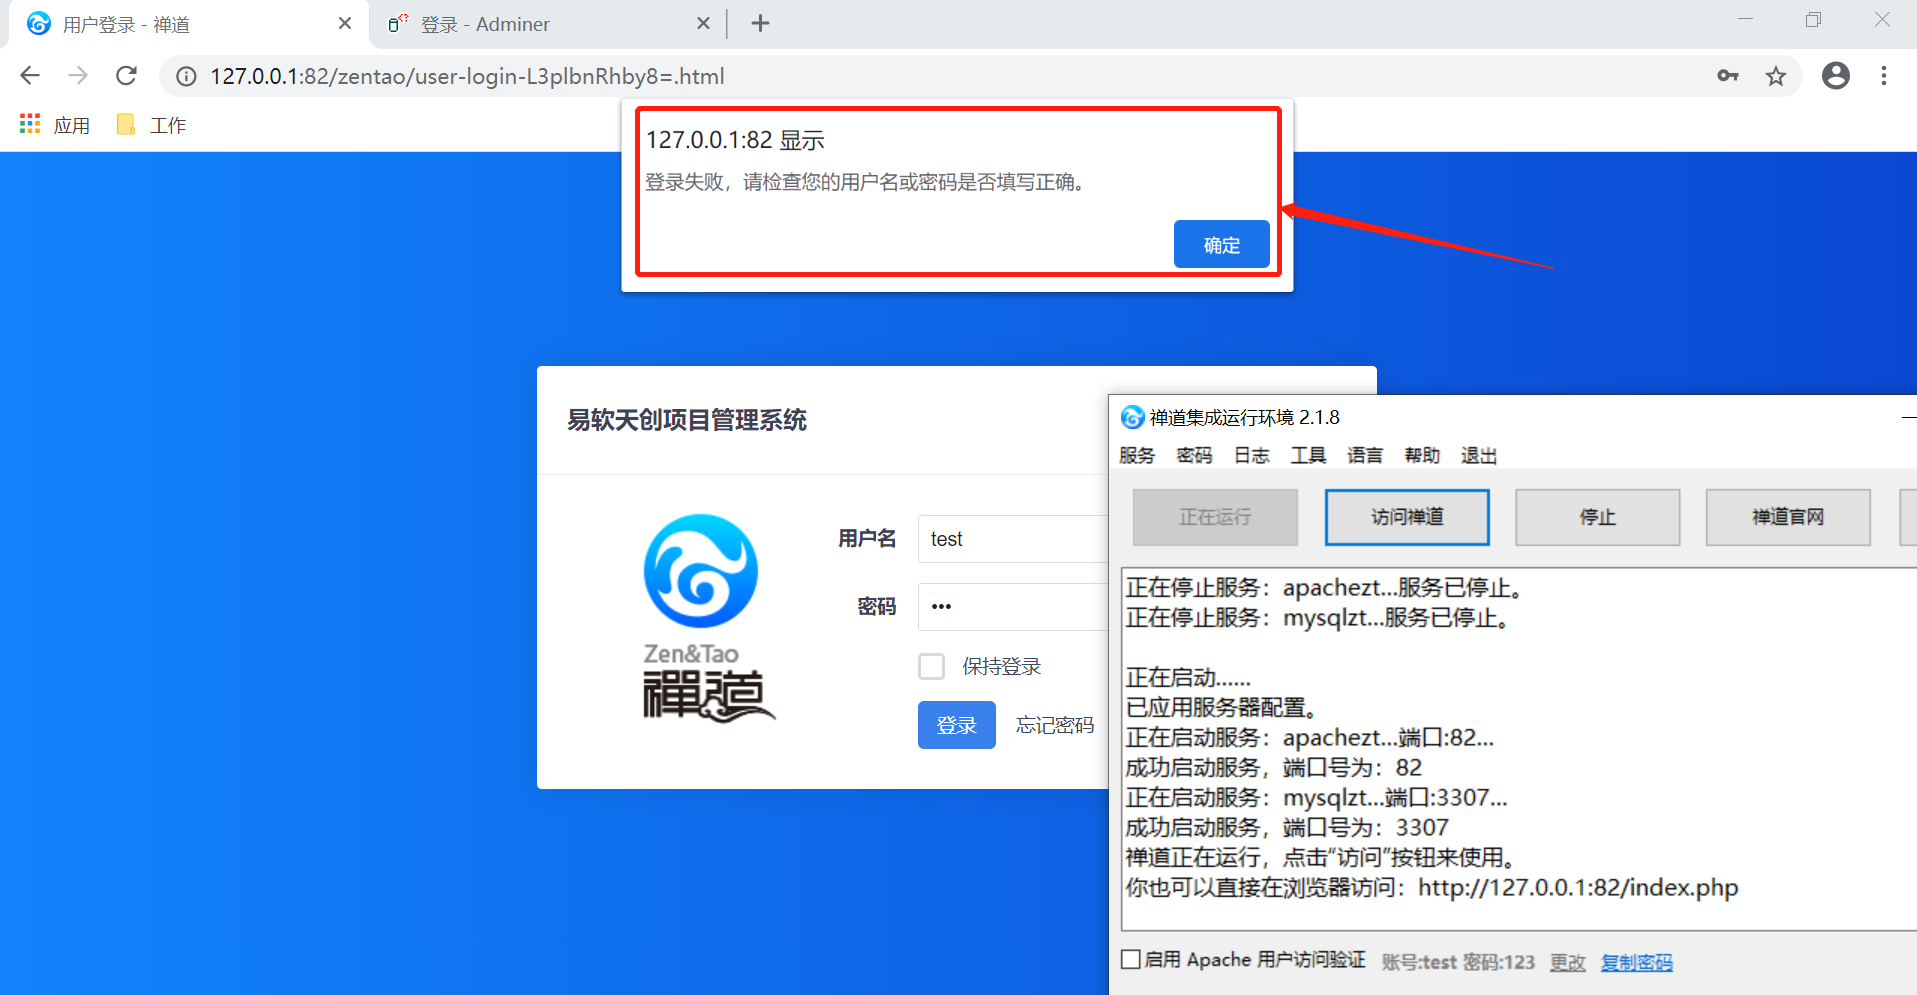Click the browser back arrow
1917x995 pixels.
30,76
